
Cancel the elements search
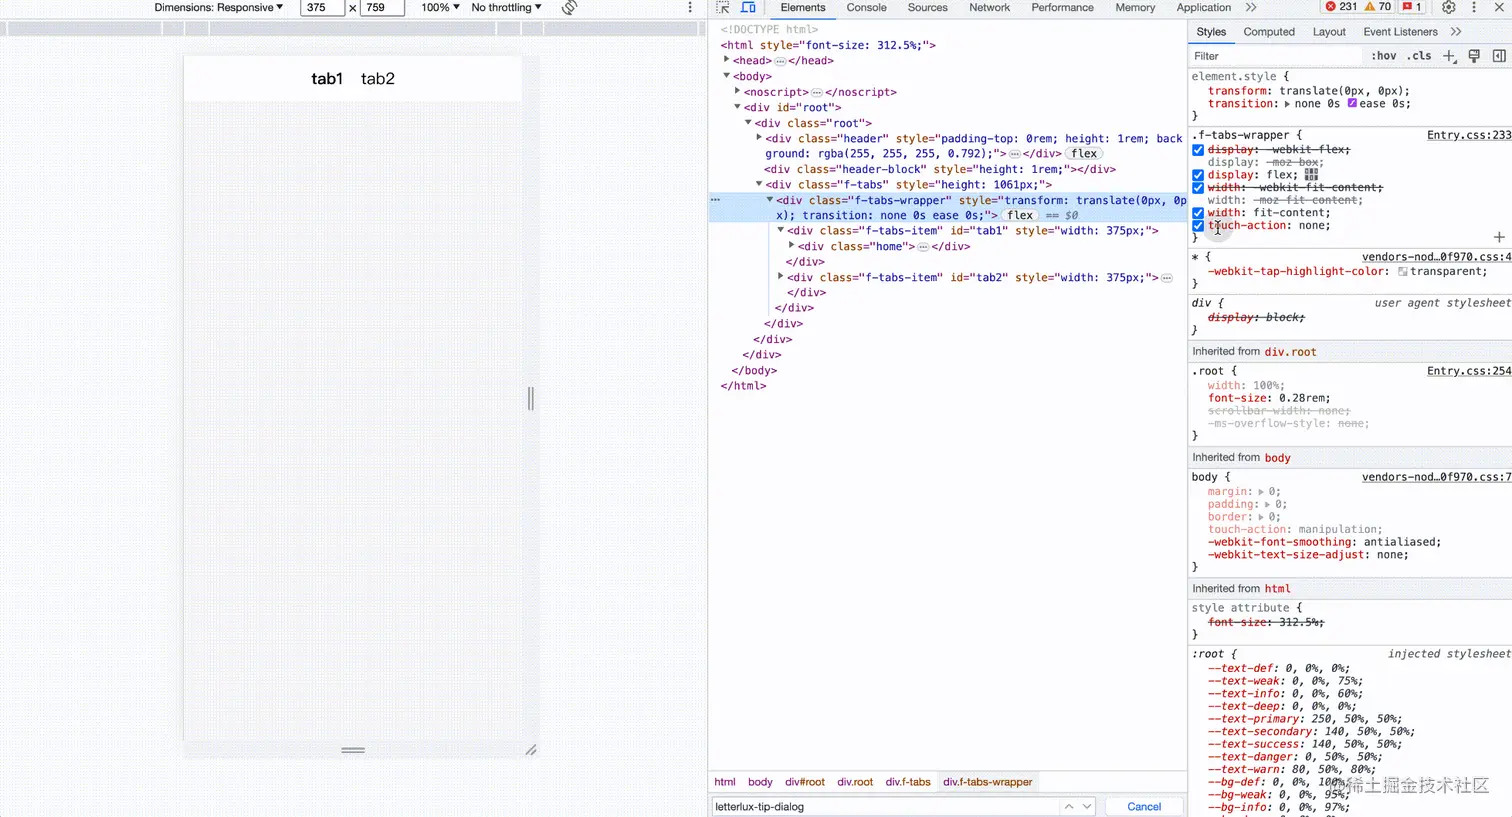tap(1144, 806)
